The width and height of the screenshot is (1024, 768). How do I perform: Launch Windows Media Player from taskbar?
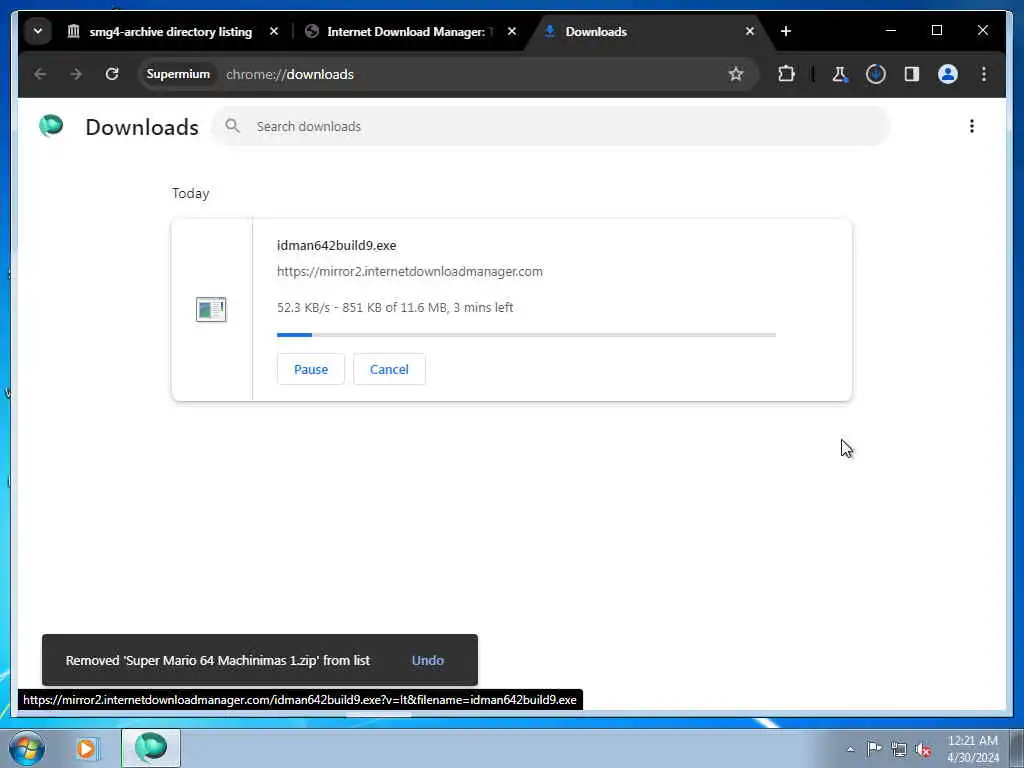coord(86,748)
